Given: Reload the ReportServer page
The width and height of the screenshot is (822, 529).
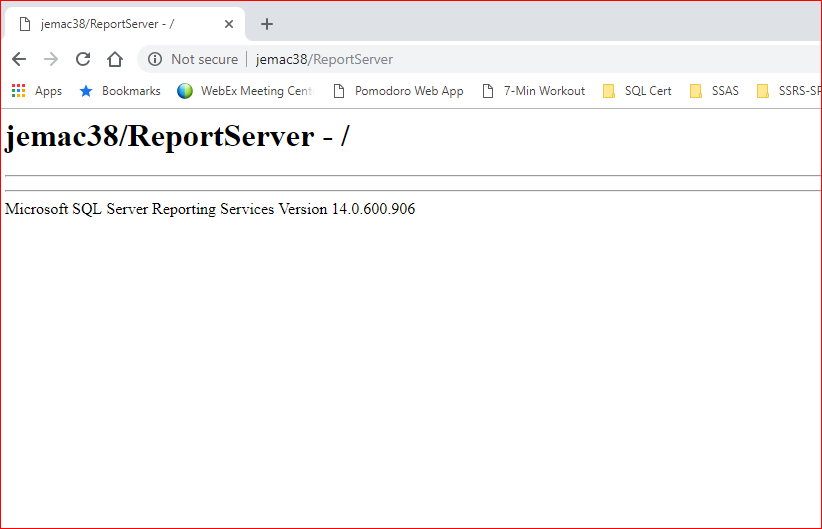Looking at the screenshot, I should click(x=83, y=59).
